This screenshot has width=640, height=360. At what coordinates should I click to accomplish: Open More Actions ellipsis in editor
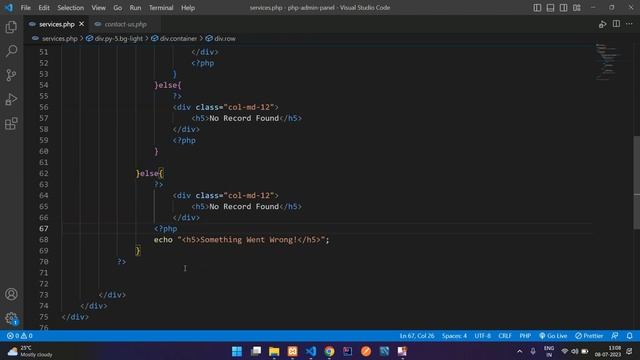629,24
